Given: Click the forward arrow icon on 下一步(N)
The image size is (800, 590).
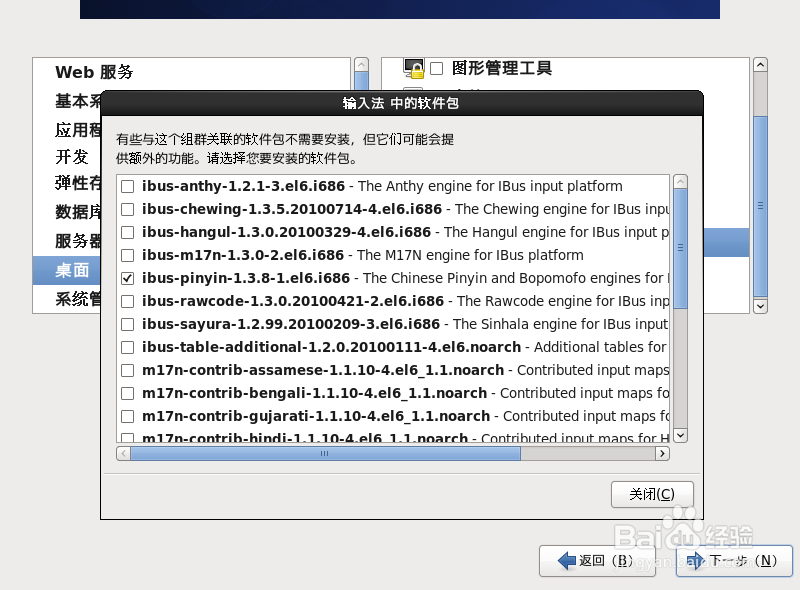Looking at the screenshot, I should click(x=697, y=561).
